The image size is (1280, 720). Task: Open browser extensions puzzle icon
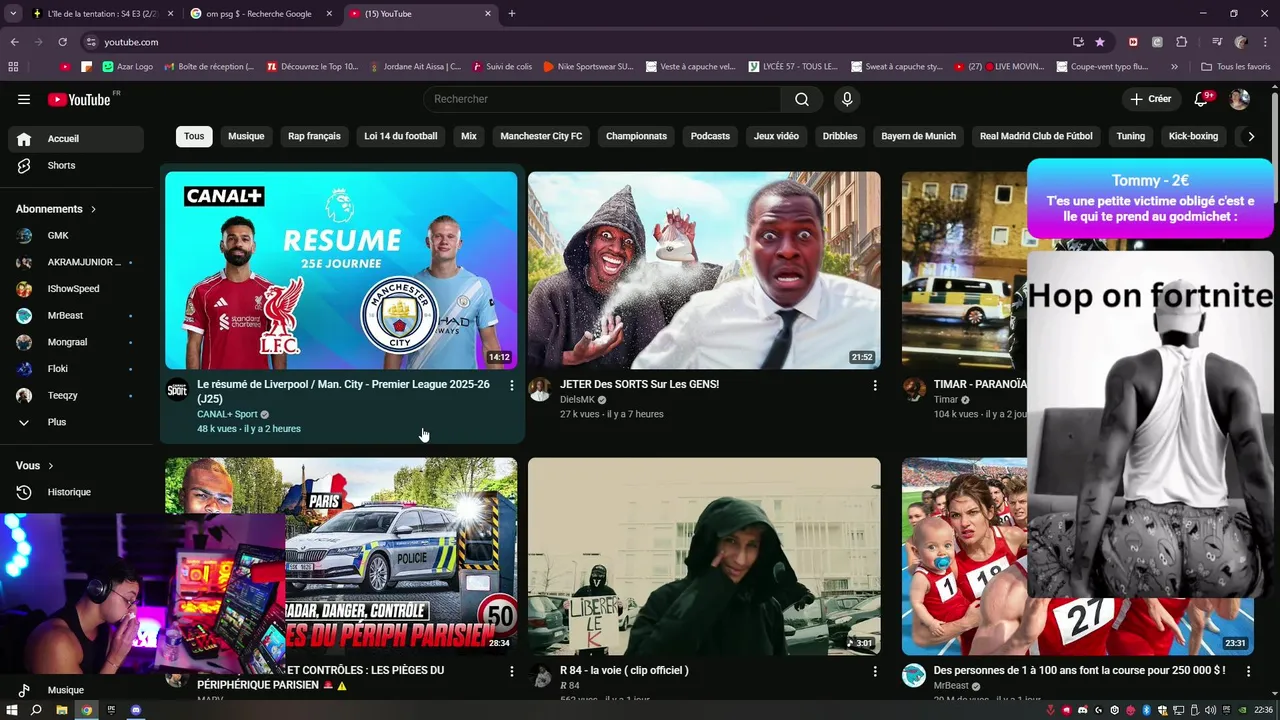1181,42
